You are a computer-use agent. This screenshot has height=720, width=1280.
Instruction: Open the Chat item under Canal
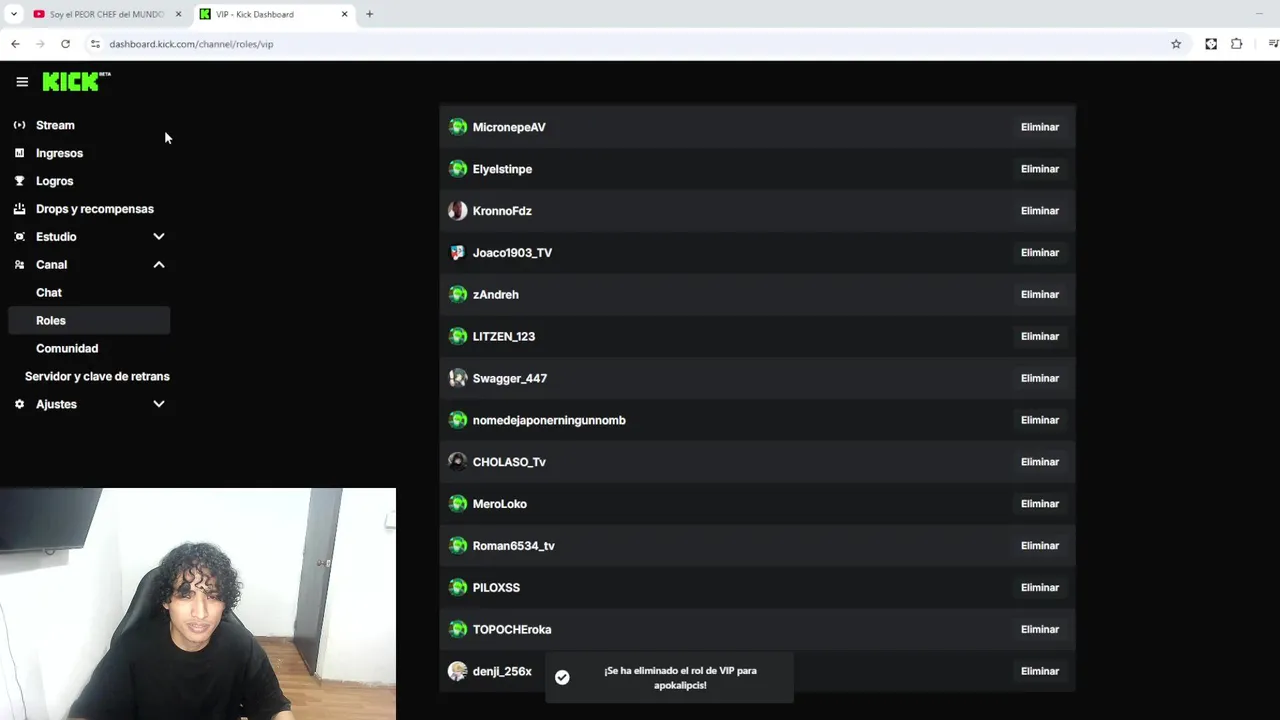[49, 293]
